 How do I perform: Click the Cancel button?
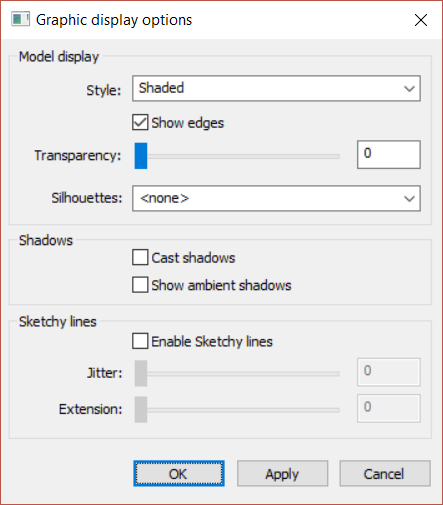[385, 473]
